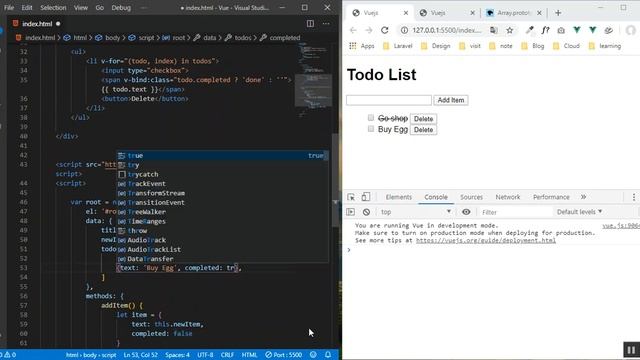The width and height of the screenshot is (640, 360).
Task: Click the 'Spaces: 4' indentation setting
Action: click(x=178, y=355)
